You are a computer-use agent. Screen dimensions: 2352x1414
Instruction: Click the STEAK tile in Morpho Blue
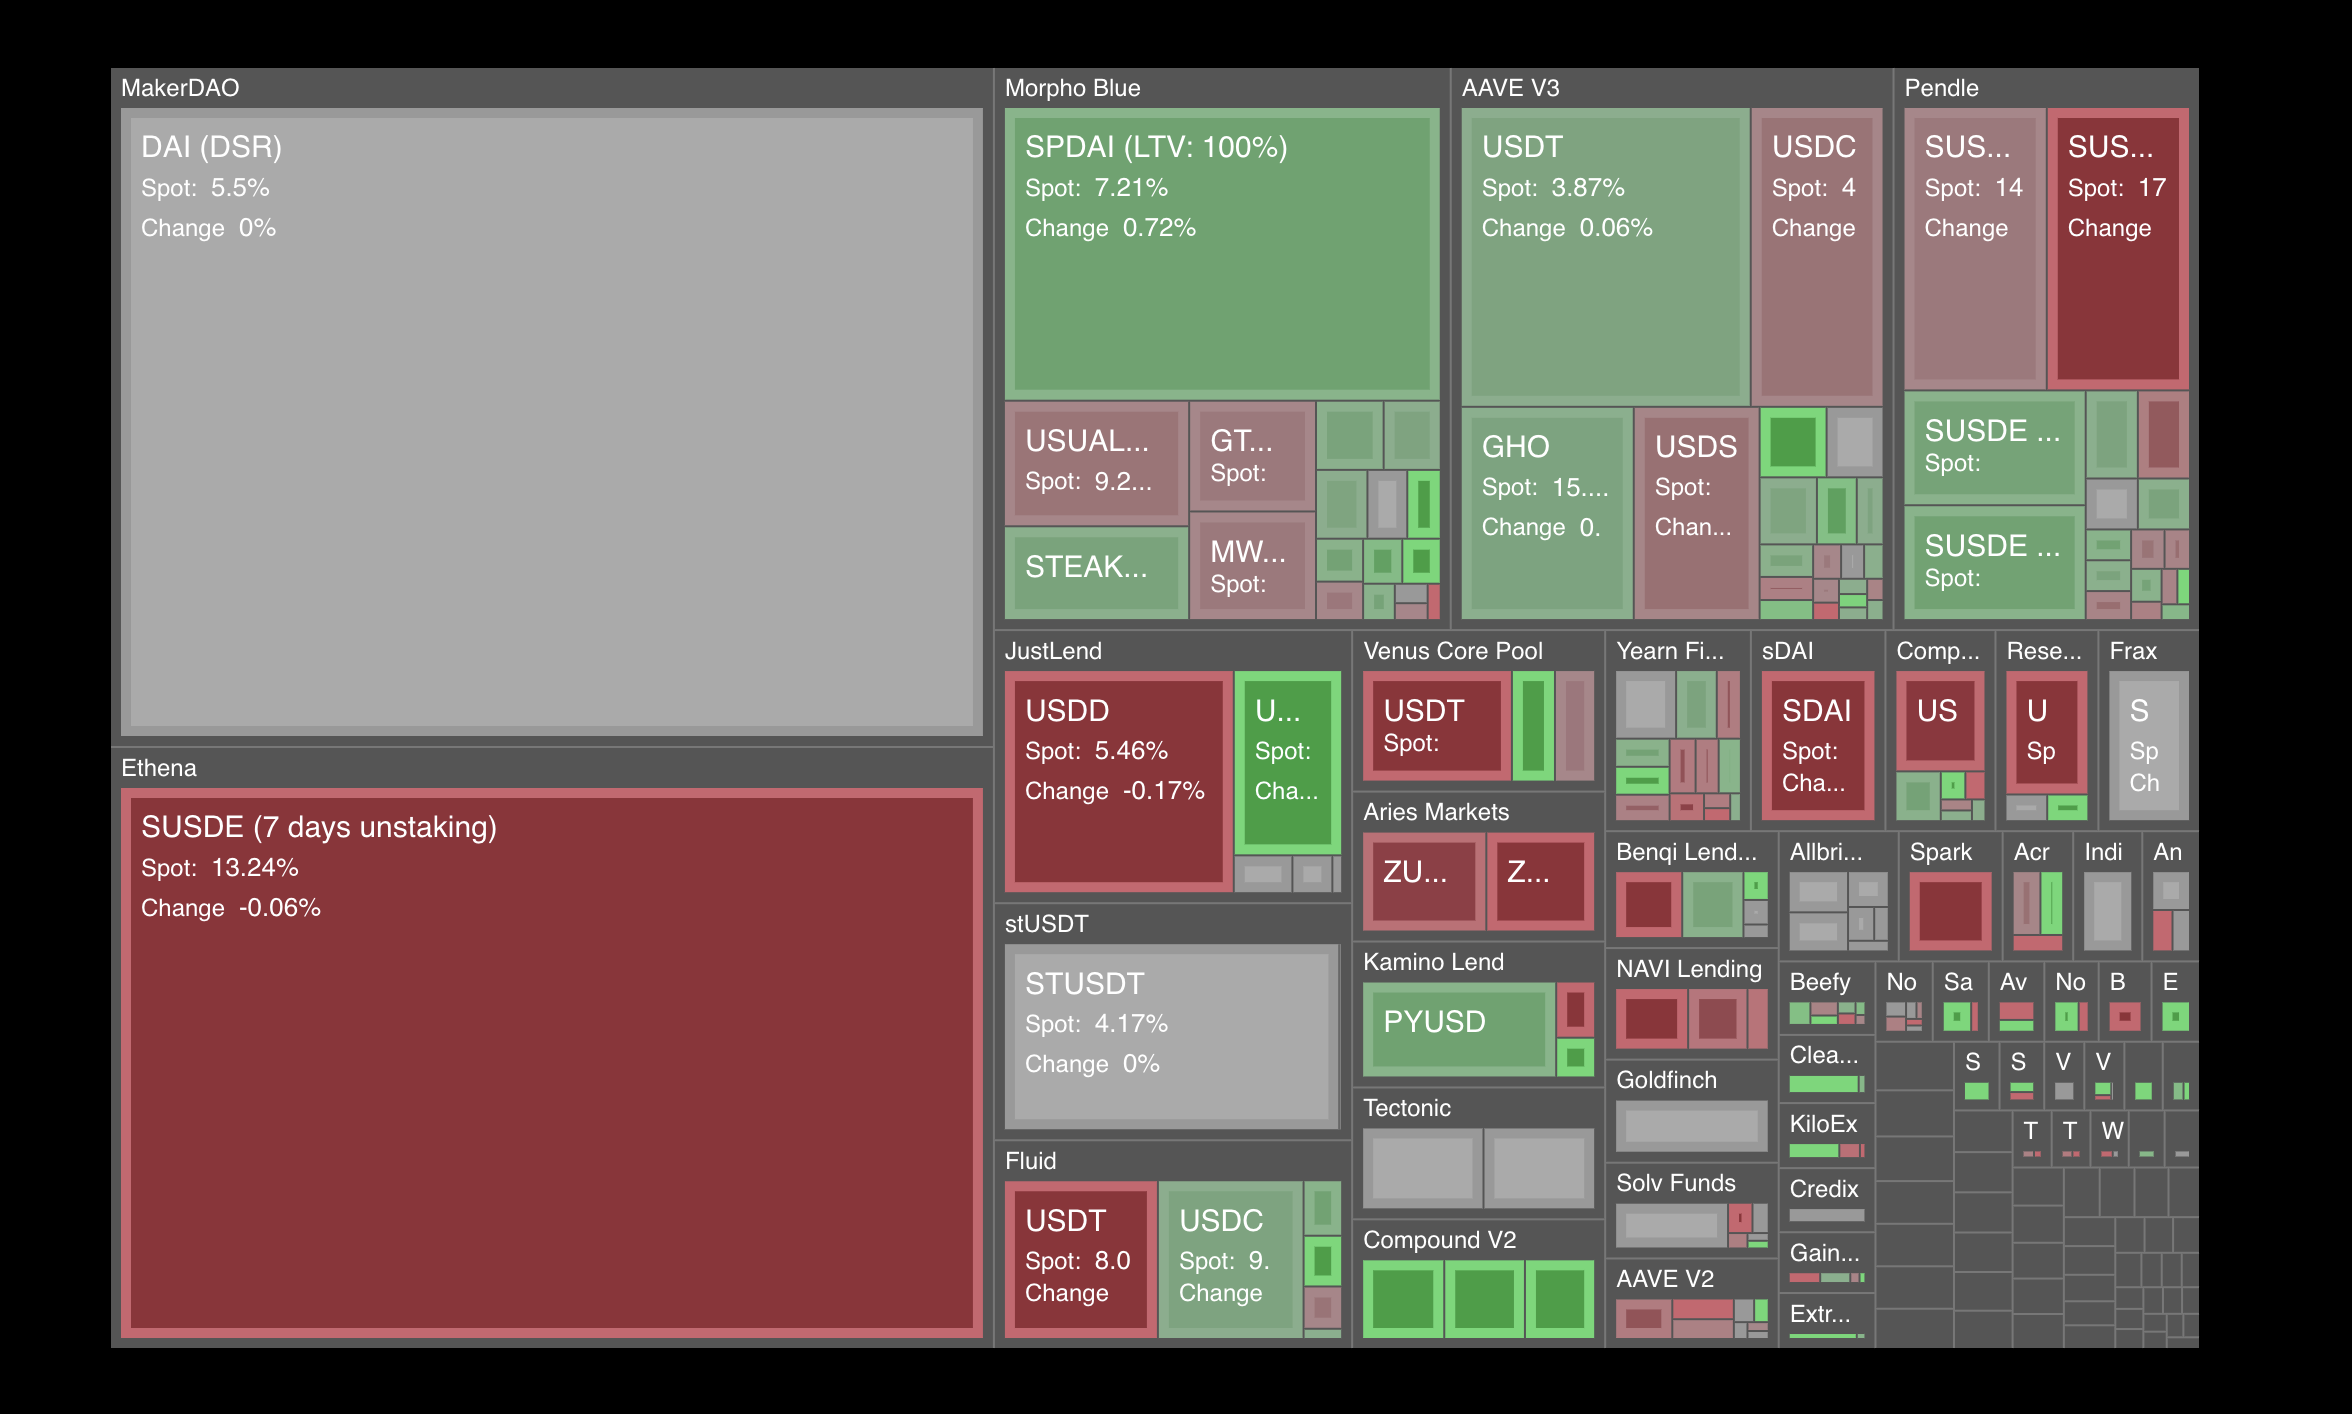tap(1095, 572)
